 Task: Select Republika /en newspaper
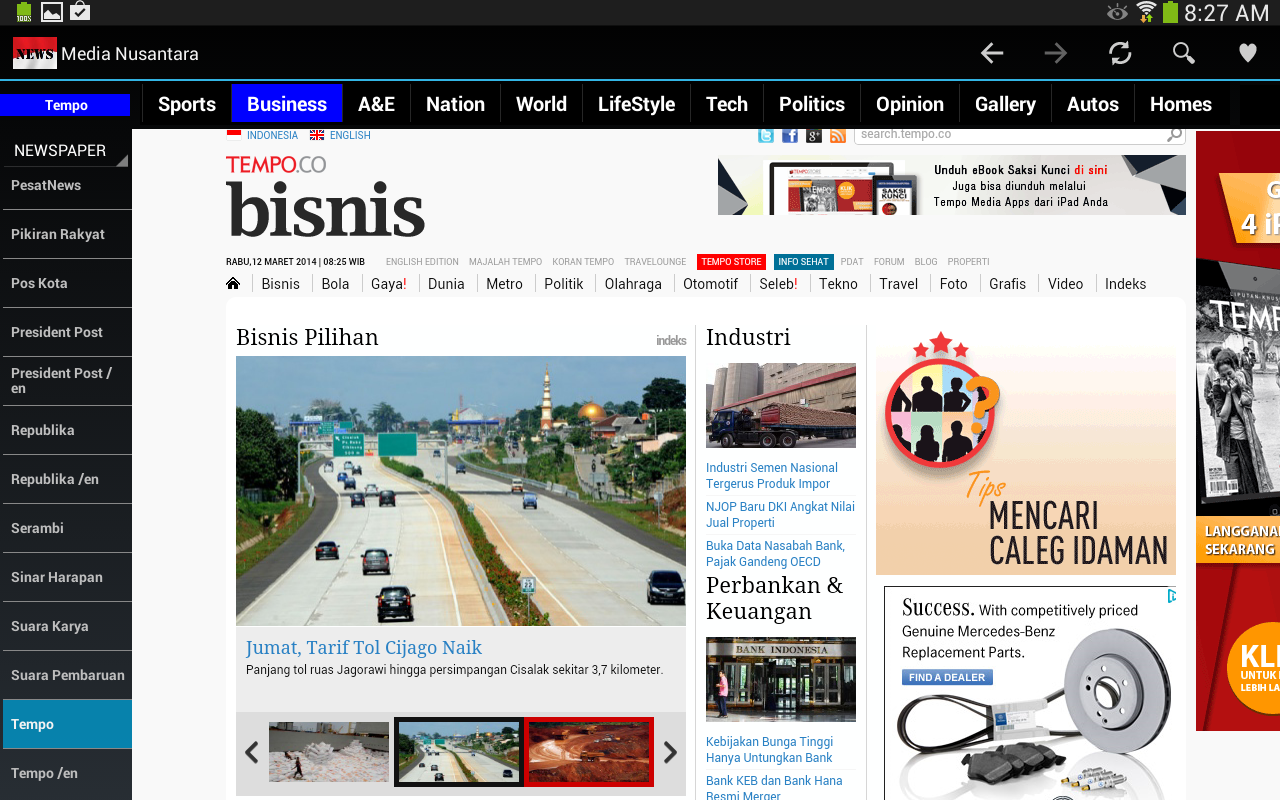click(66, 479)
